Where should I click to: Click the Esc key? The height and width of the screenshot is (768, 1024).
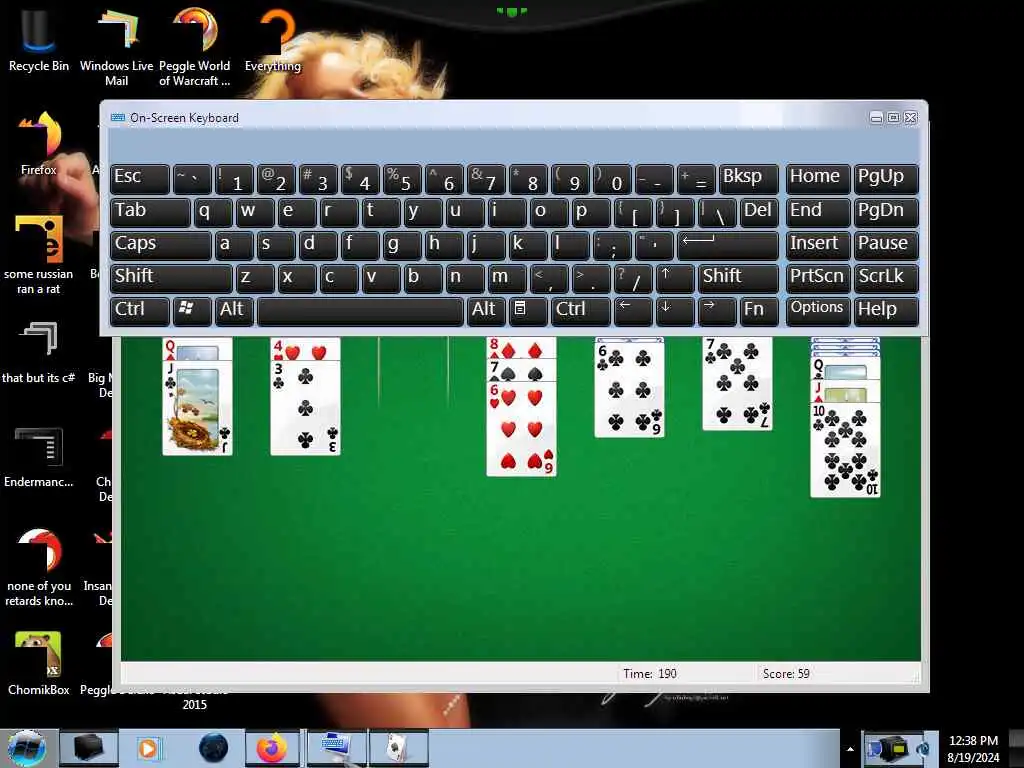coord(140,178)
